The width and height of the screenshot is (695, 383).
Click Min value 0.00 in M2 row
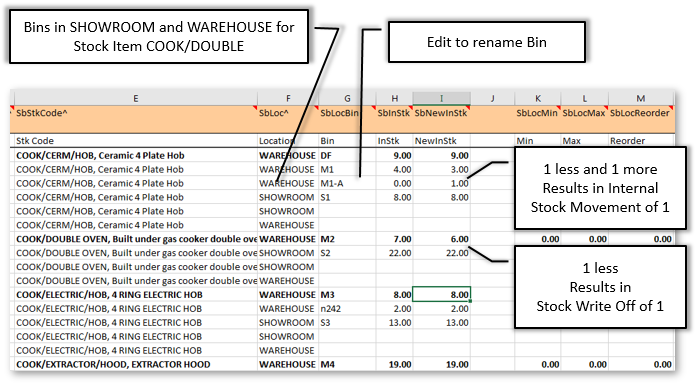tap(538, 239)
